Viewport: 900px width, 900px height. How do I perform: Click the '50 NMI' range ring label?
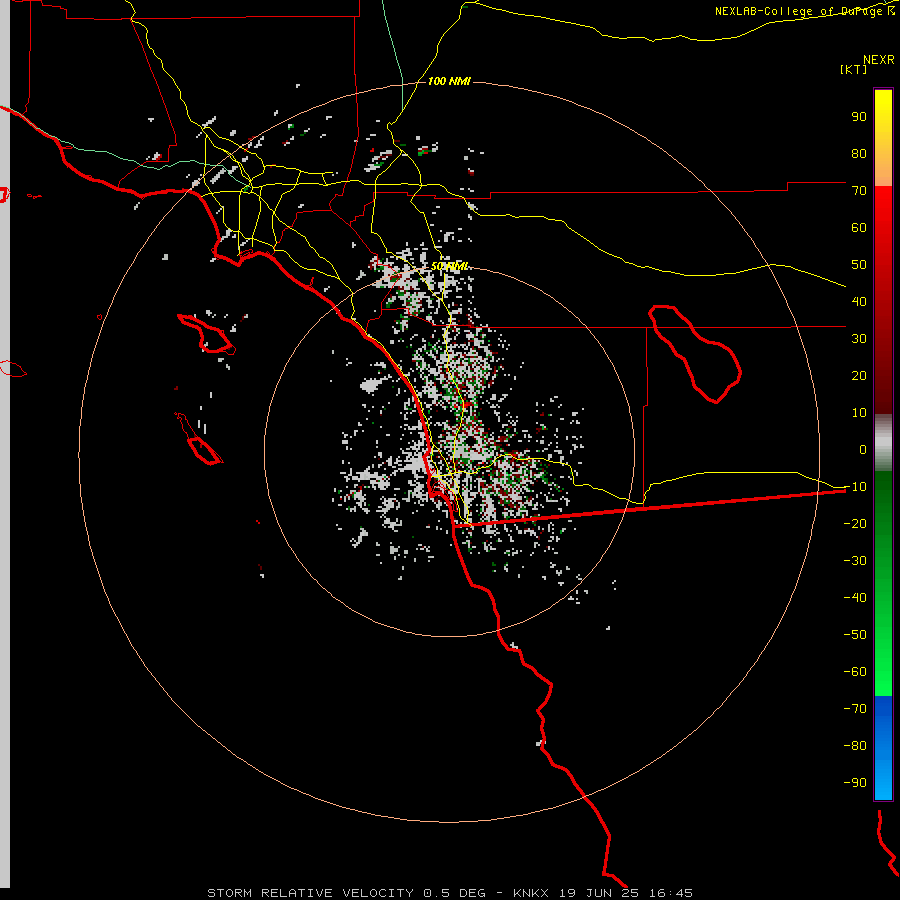tap(449, 266)
